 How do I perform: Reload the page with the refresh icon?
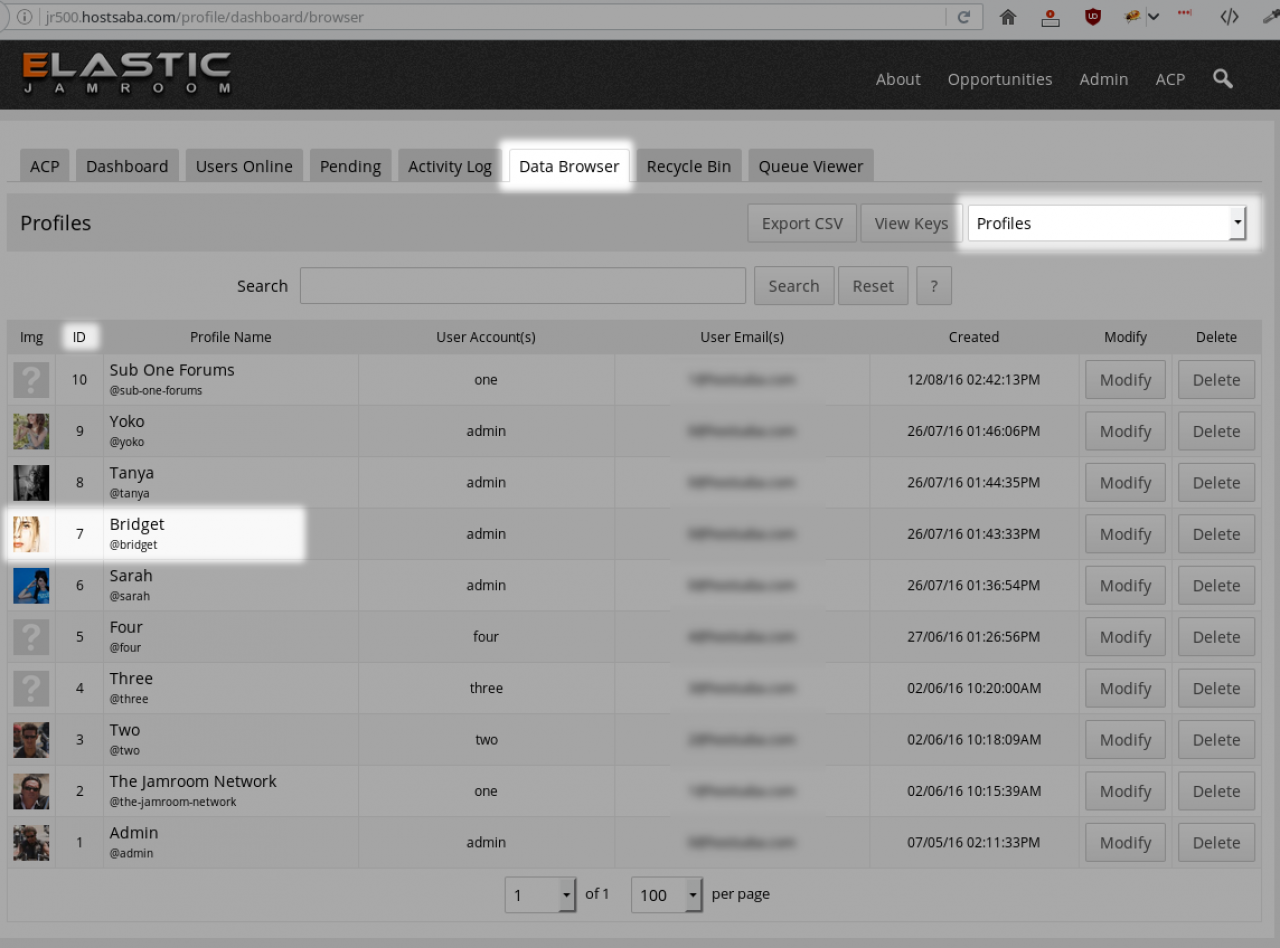[964, 17]
